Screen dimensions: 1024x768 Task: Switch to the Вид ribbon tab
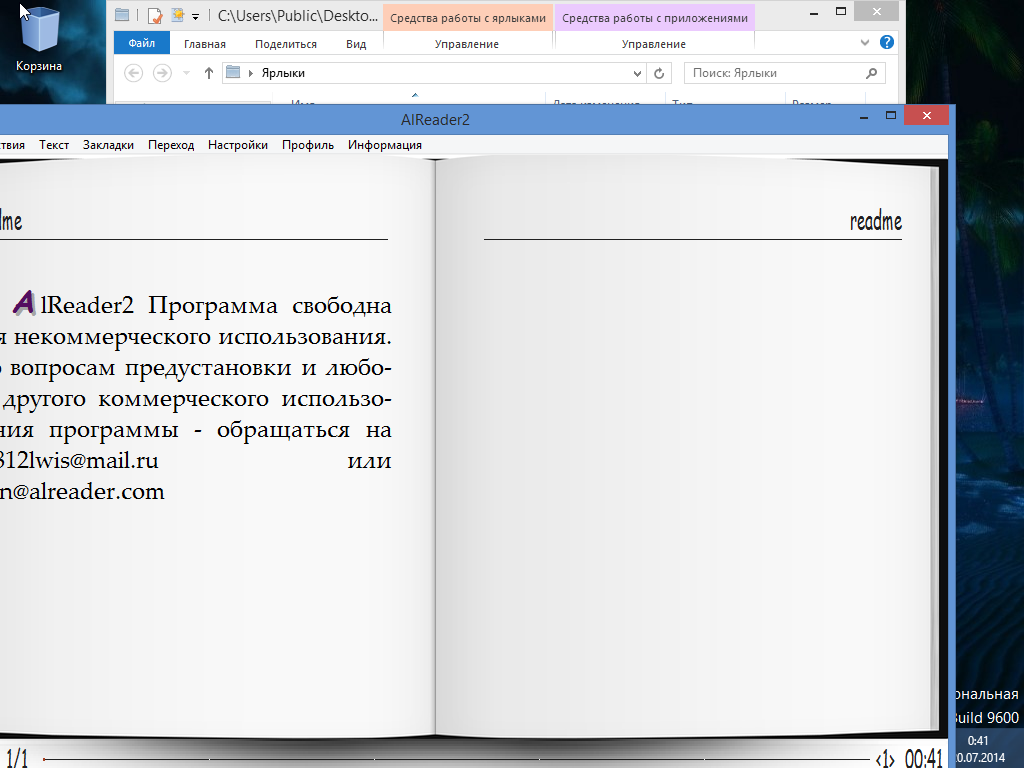356,44
